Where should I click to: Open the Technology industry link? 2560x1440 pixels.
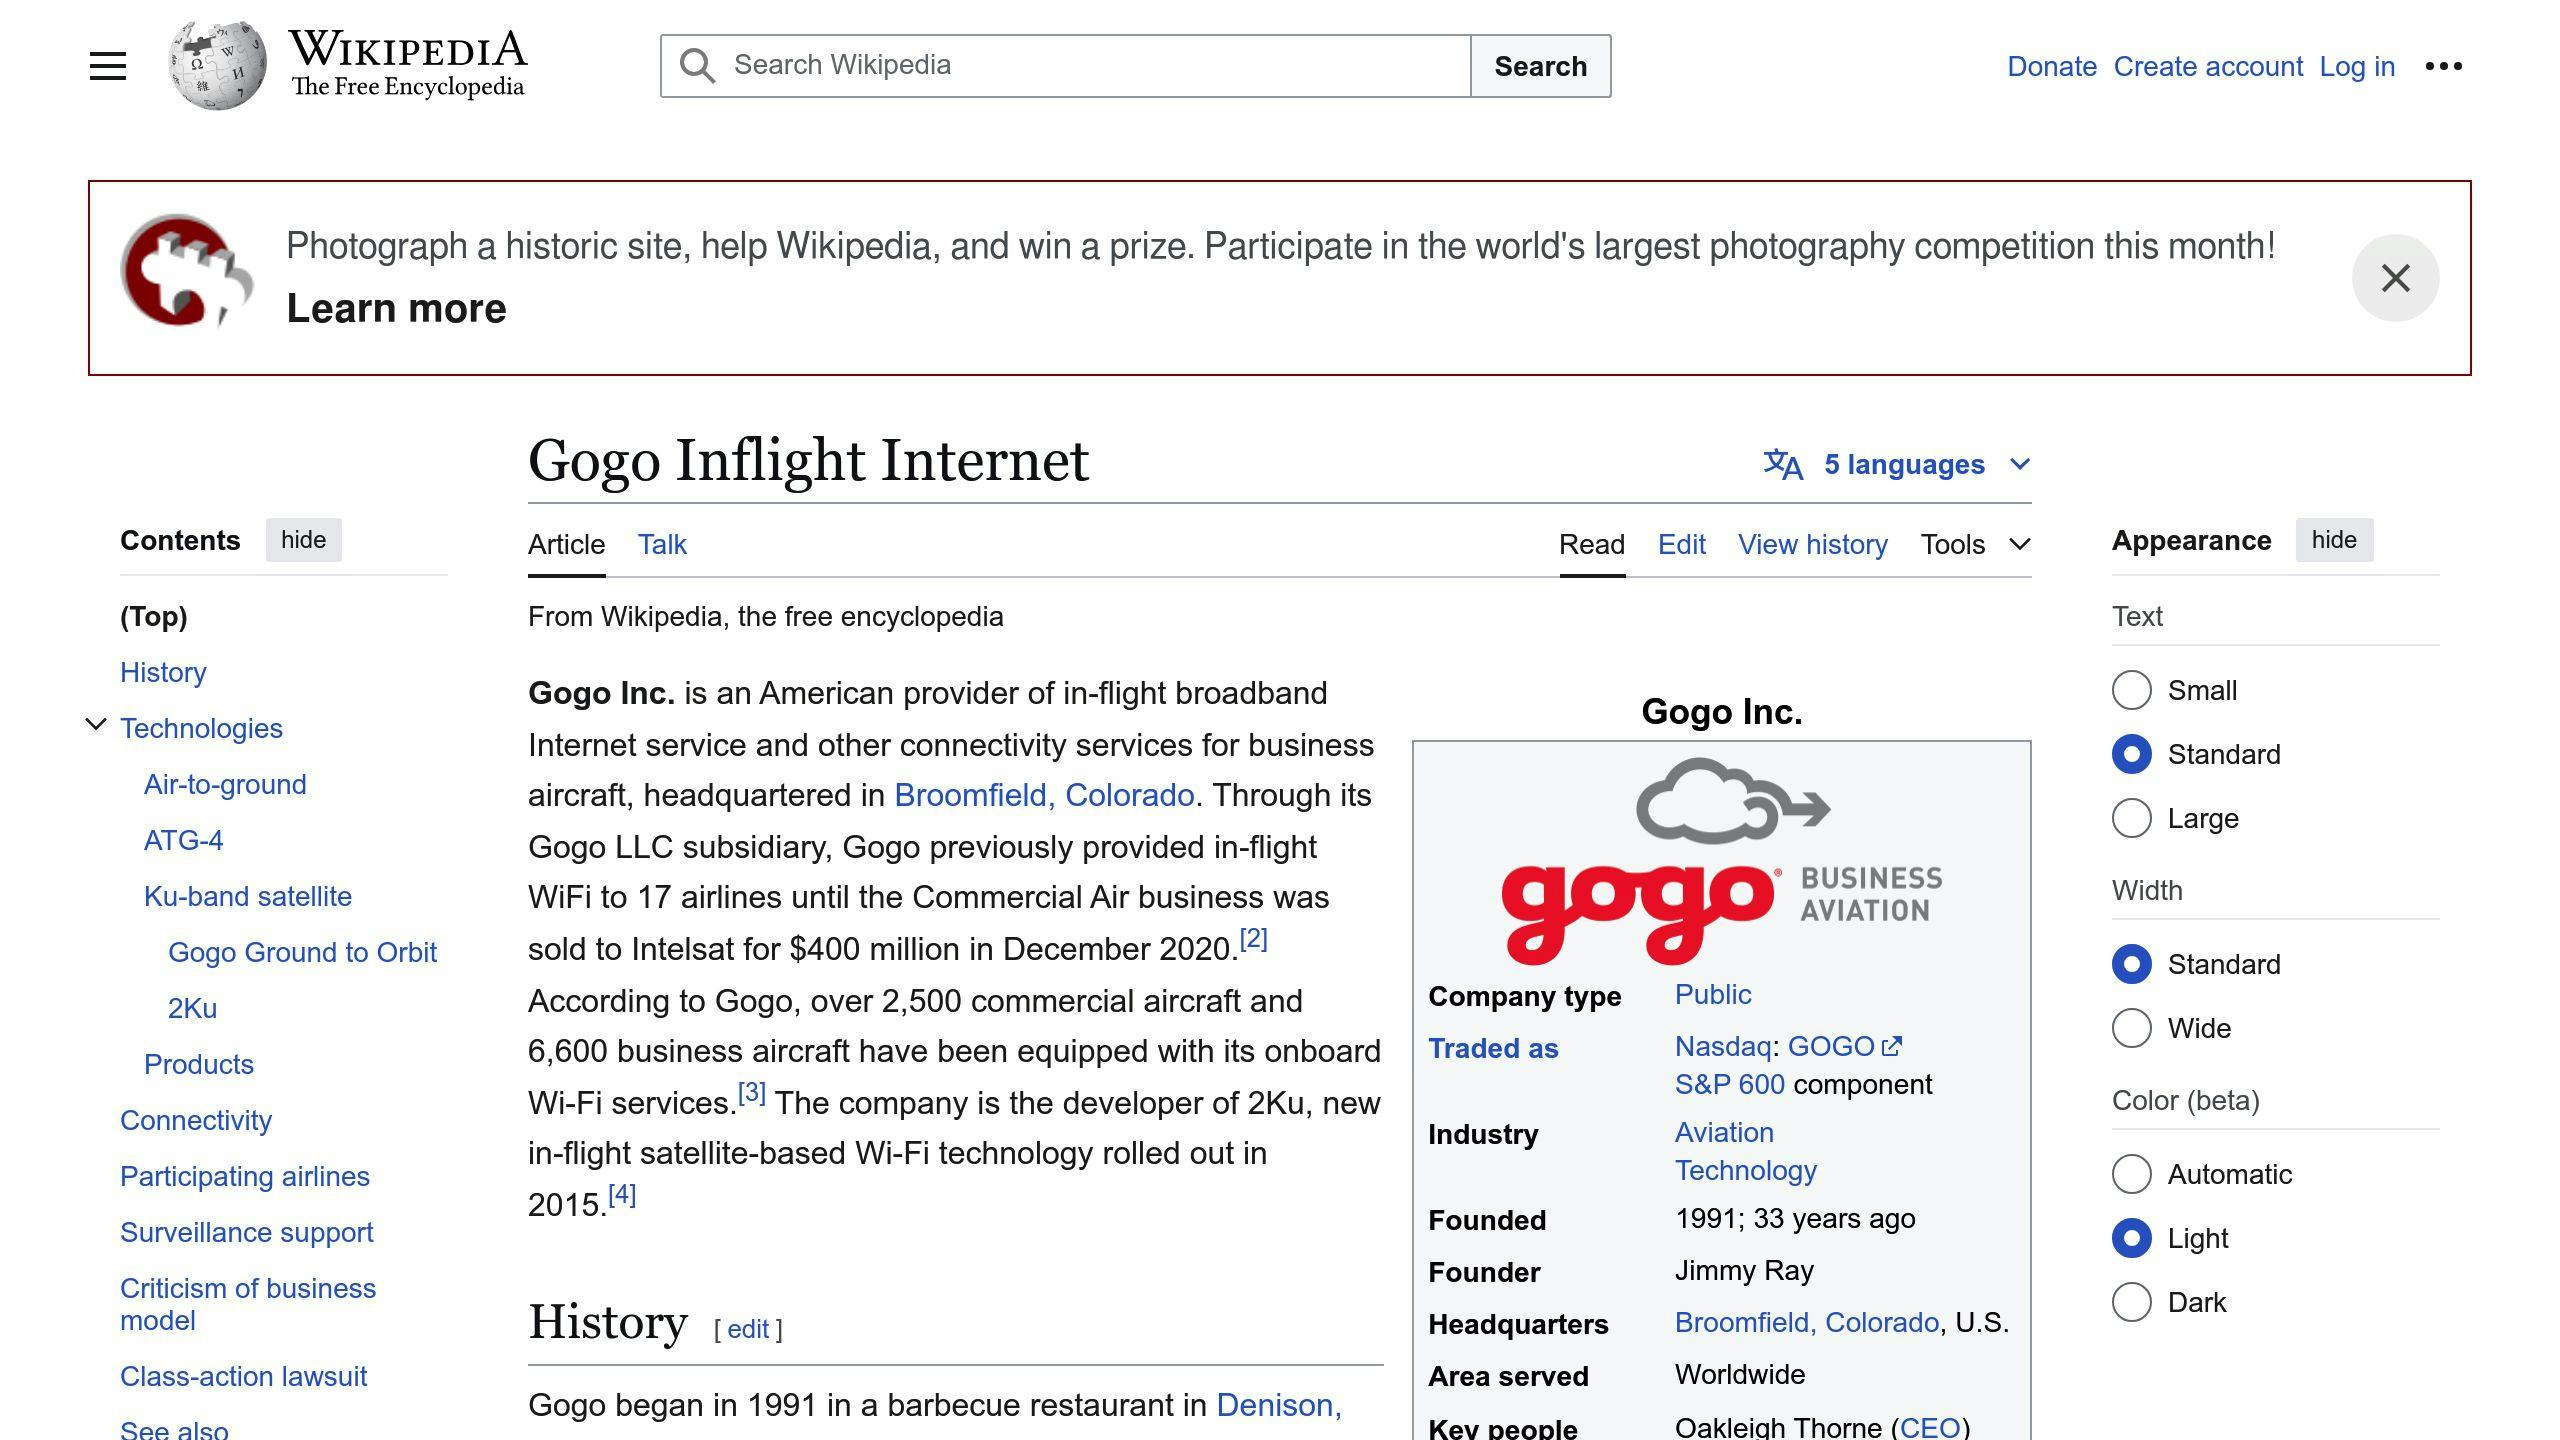[x=1745, y=1170]
